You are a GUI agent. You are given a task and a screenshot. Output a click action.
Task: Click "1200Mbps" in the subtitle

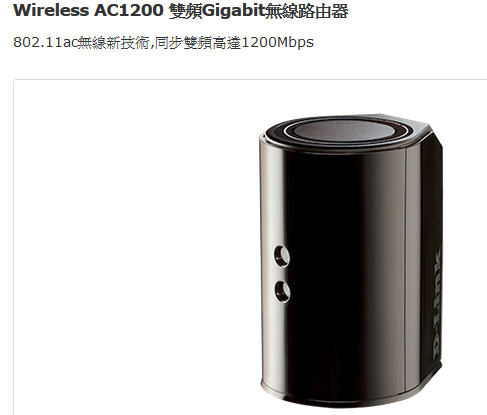coord(277,43)
